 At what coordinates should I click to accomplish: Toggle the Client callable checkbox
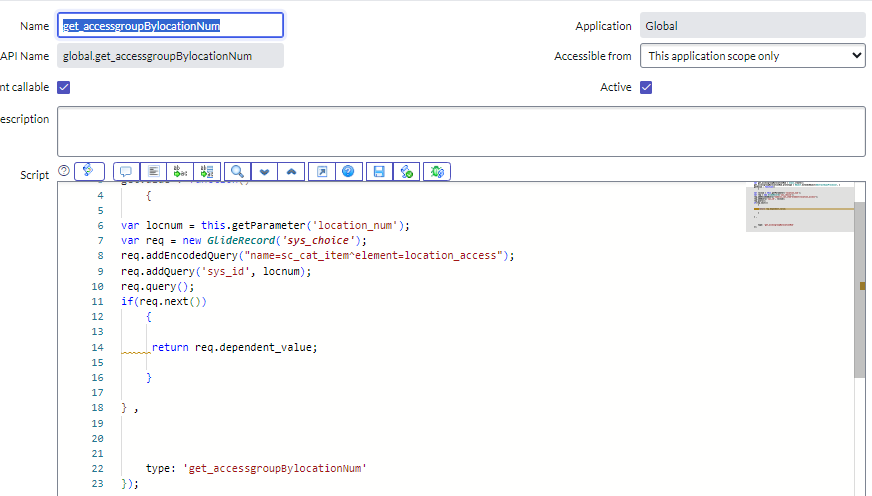tap(63, 87)
